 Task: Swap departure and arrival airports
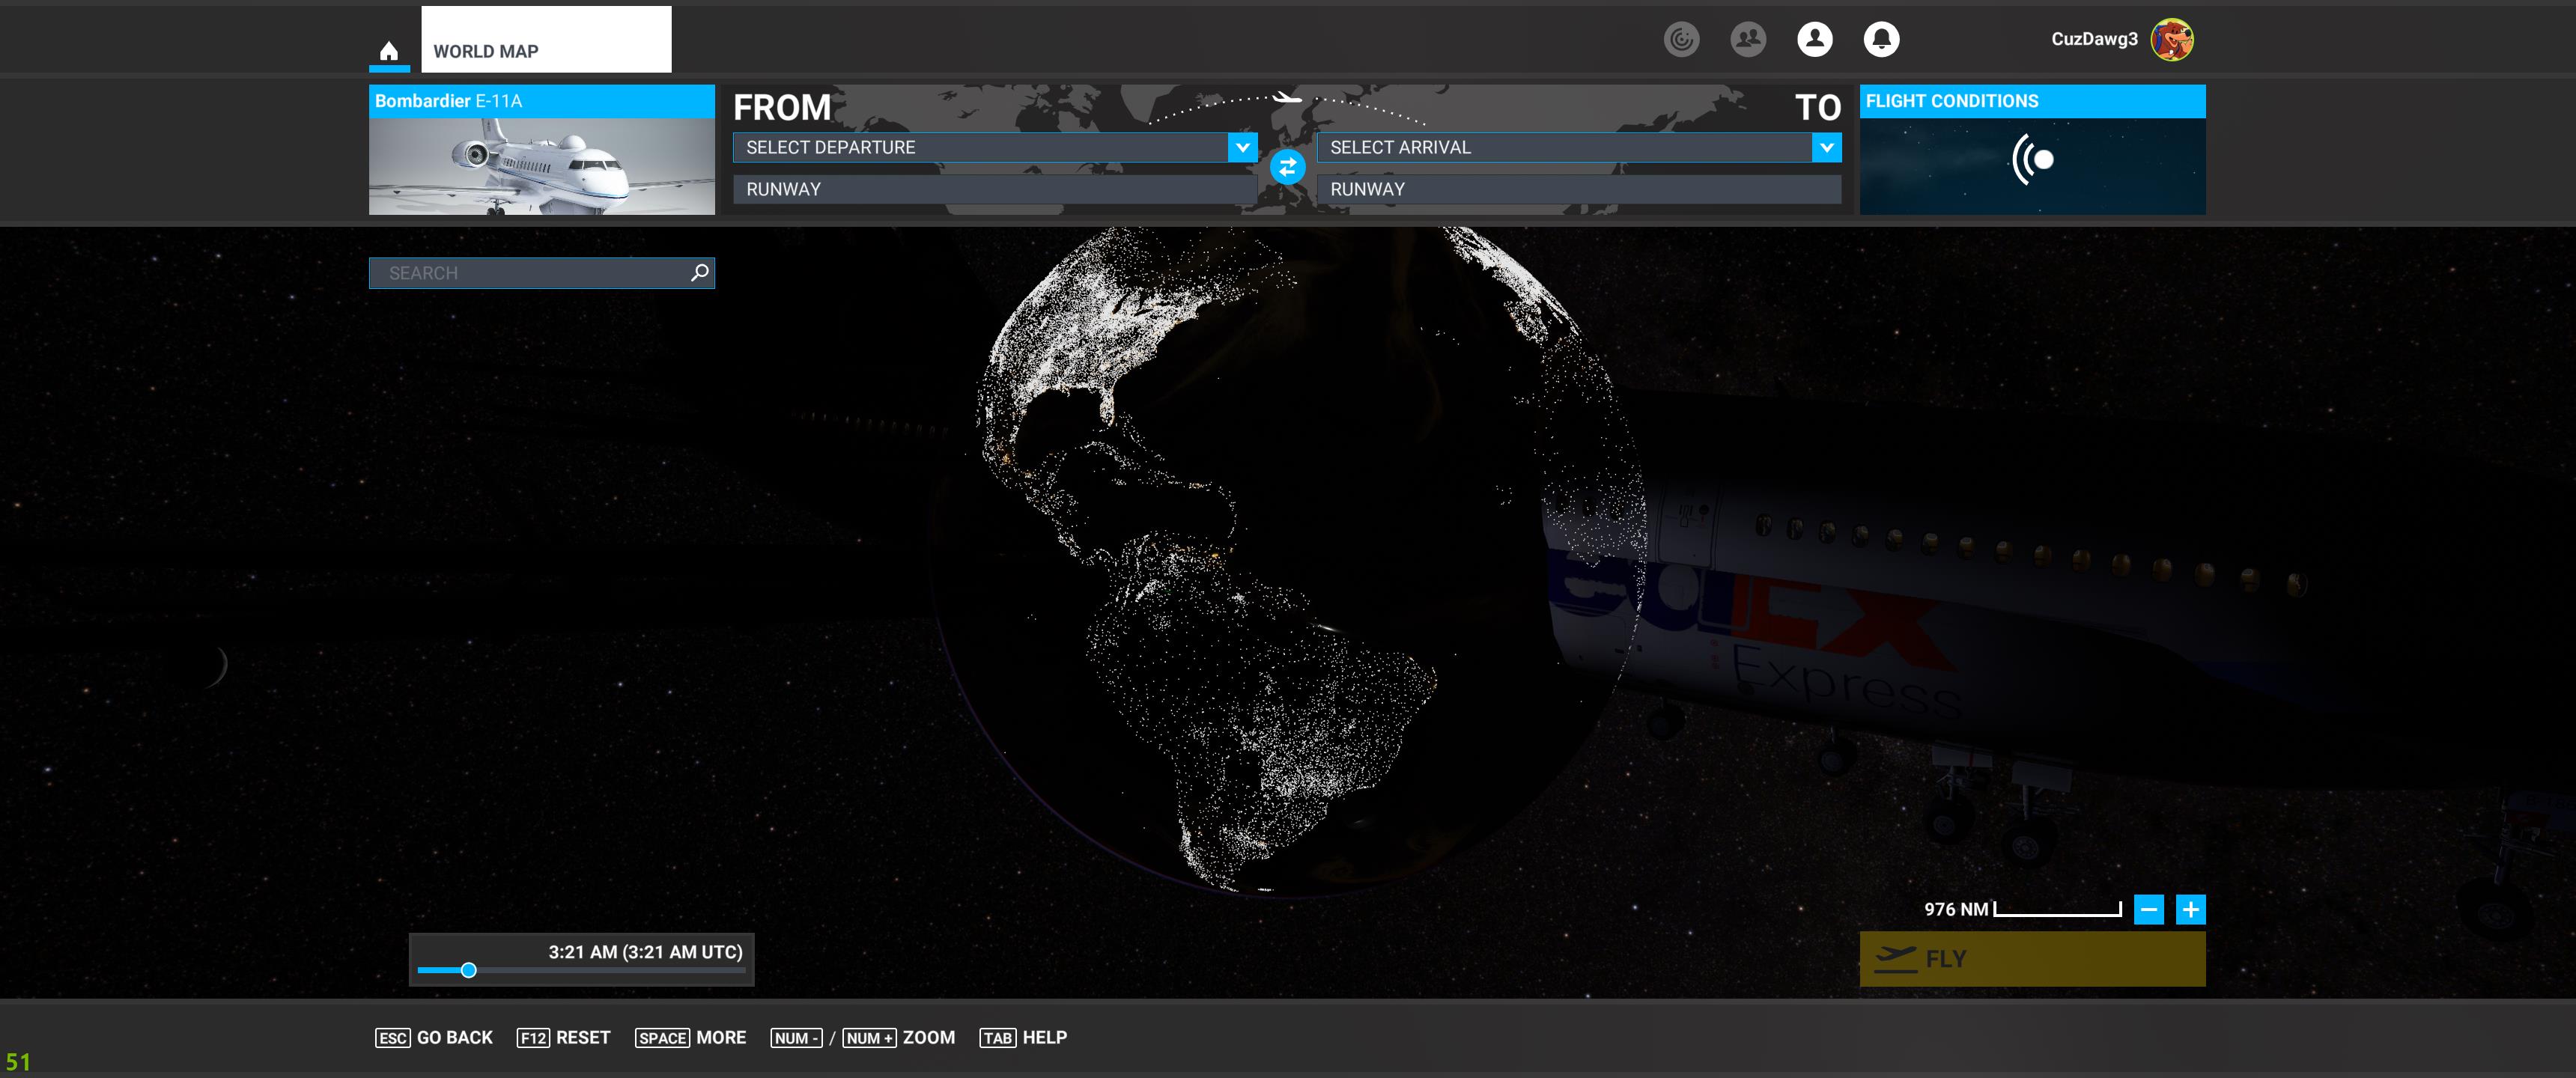[1287, 167]
